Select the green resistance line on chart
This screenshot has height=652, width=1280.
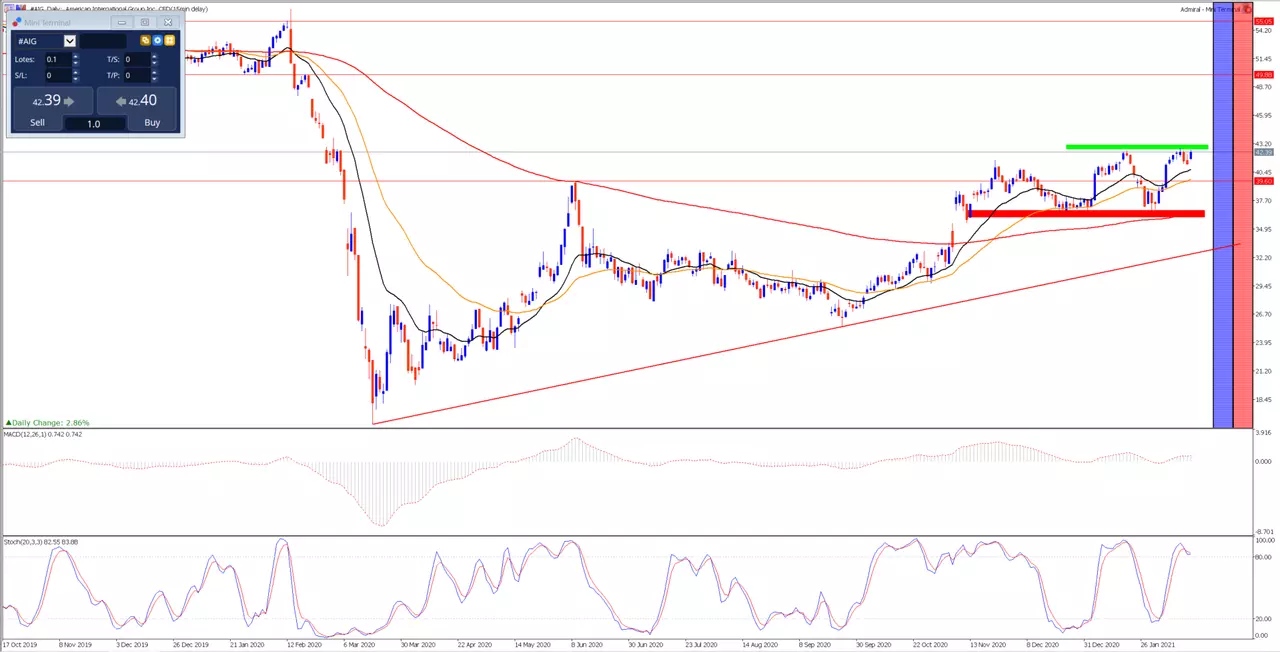click(x=1137, y=147)
